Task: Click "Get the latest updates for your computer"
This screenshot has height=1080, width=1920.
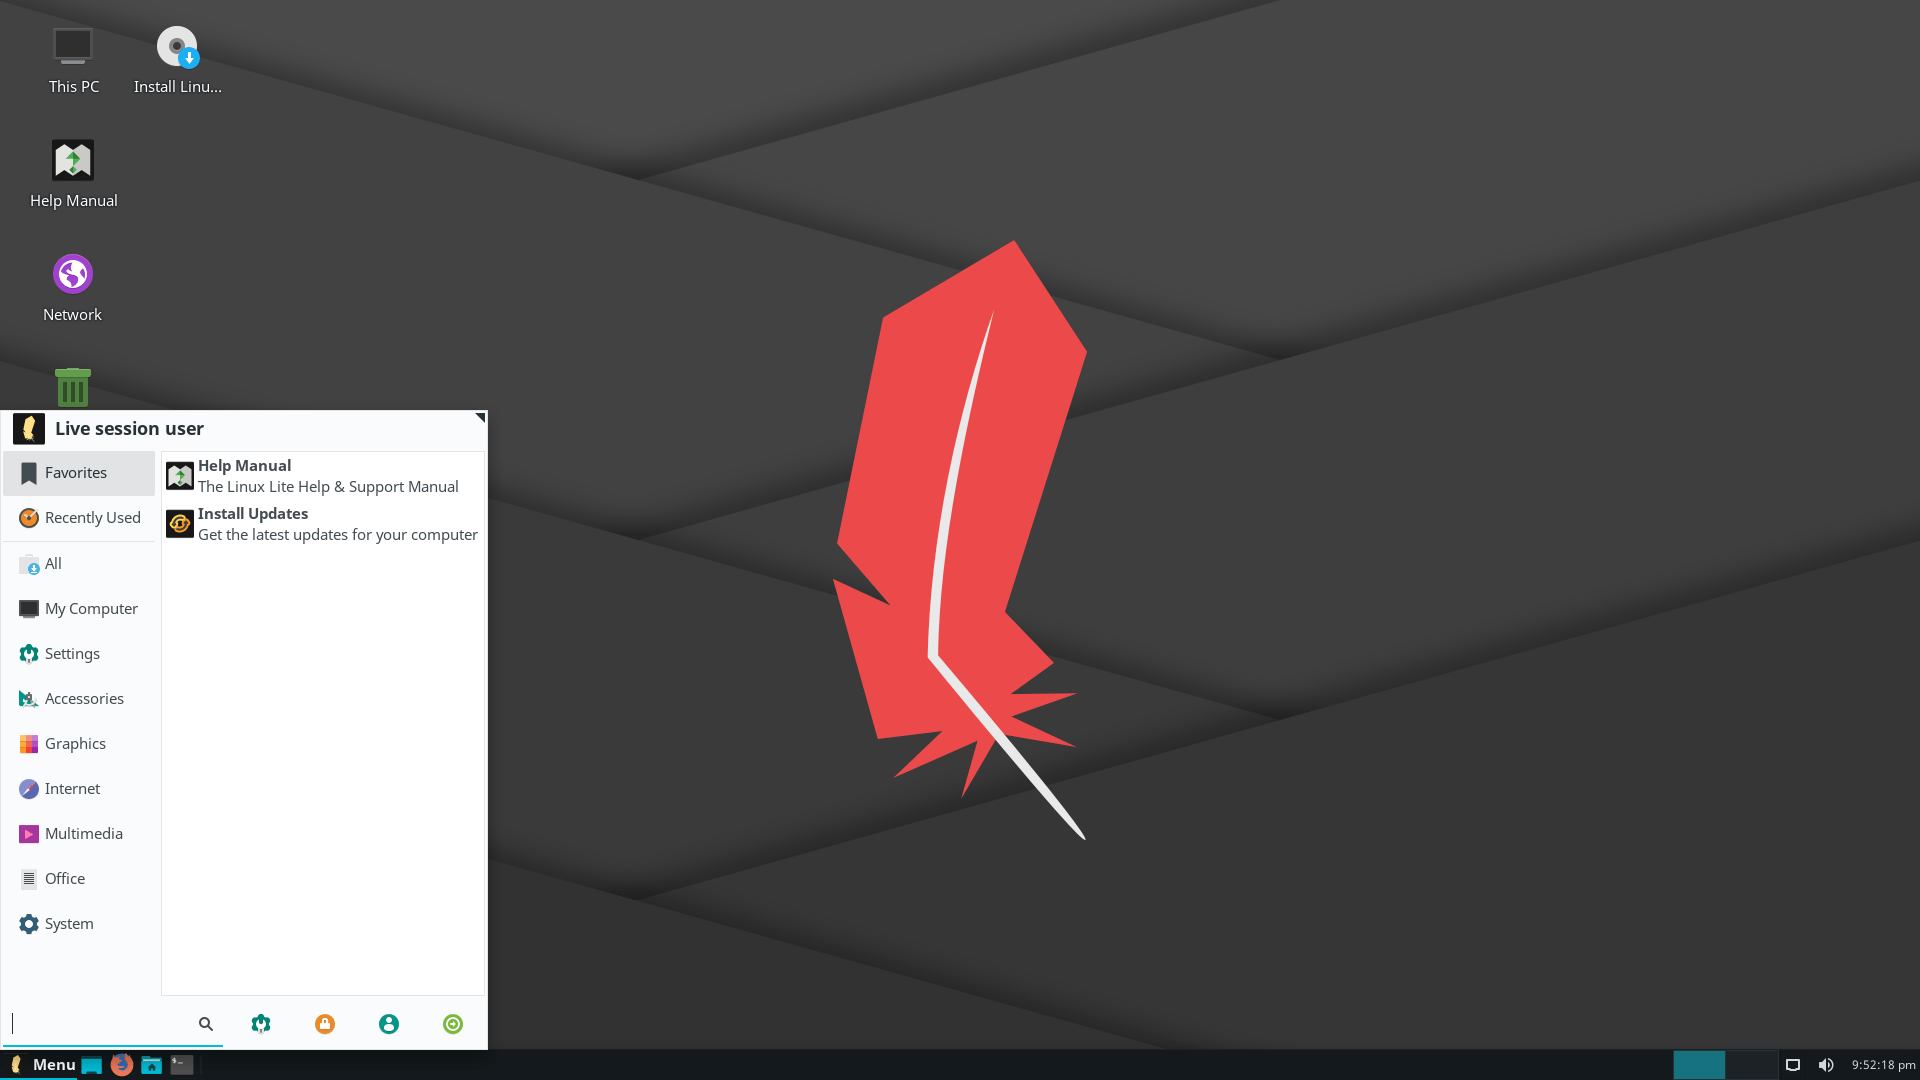Action: tap(338, 535)
